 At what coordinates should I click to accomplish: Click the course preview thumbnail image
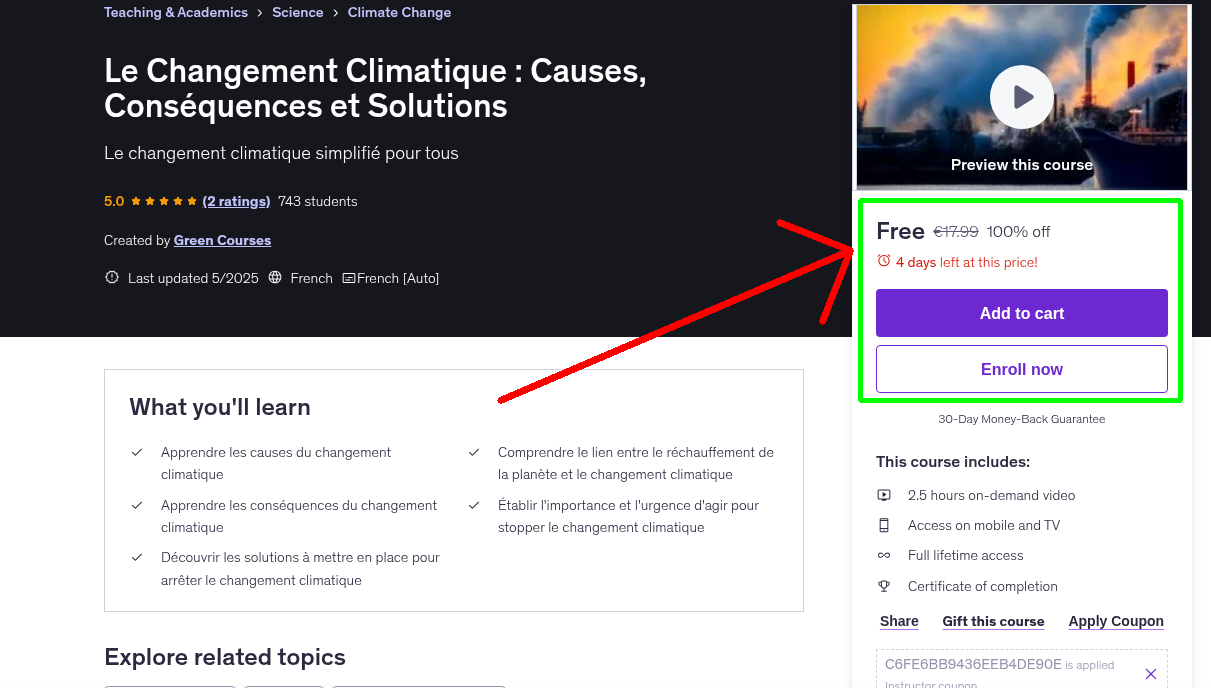coord(1021,60)
